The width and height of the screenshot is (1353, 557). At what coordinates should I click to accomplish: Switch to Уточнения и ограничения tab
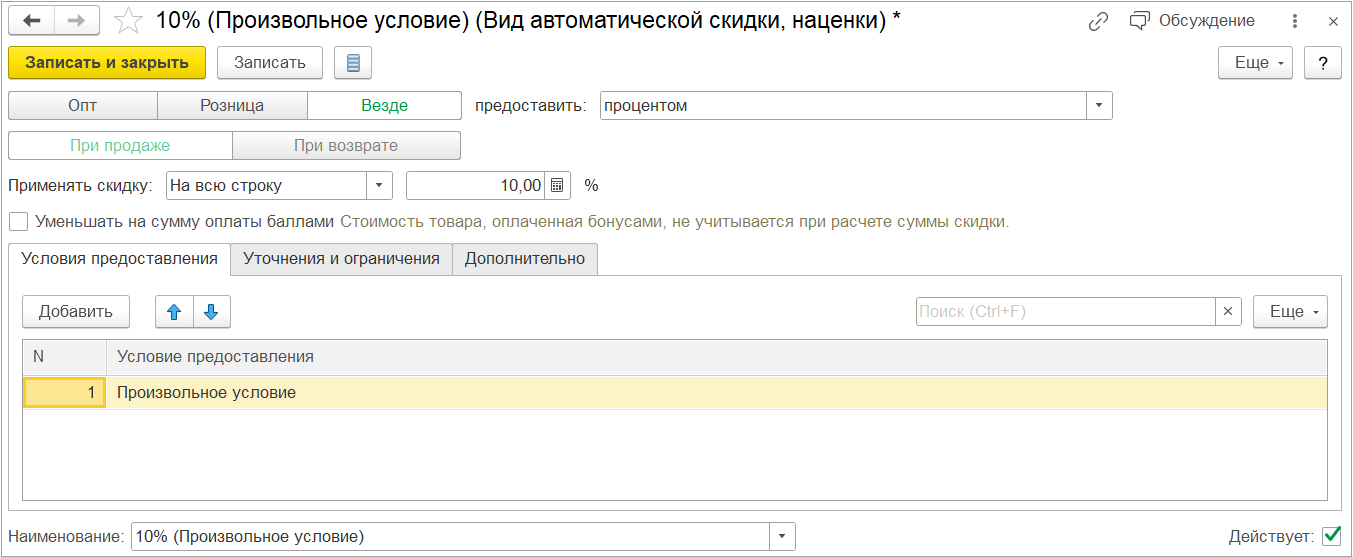click(x=341, y=258)
